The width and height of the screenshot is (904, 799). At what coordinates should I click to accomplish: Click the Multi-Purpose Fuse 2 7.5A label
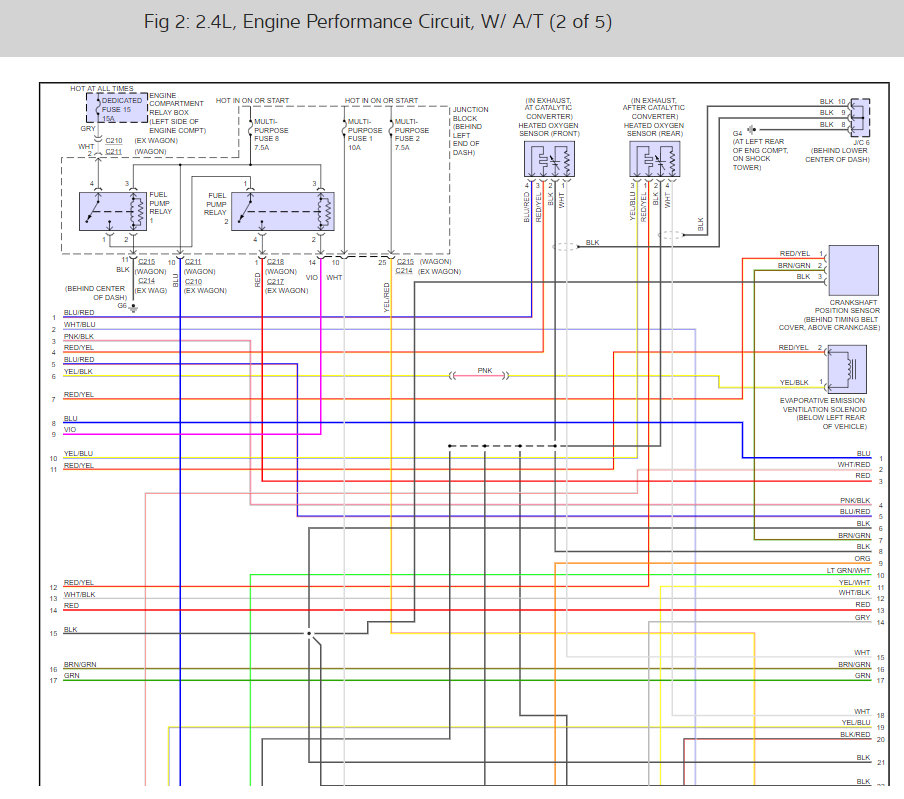412,134
